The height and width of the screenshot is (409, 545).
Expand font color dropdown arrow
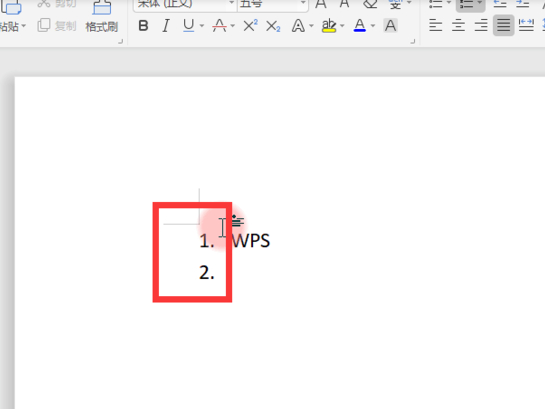[x=373, y=26]
